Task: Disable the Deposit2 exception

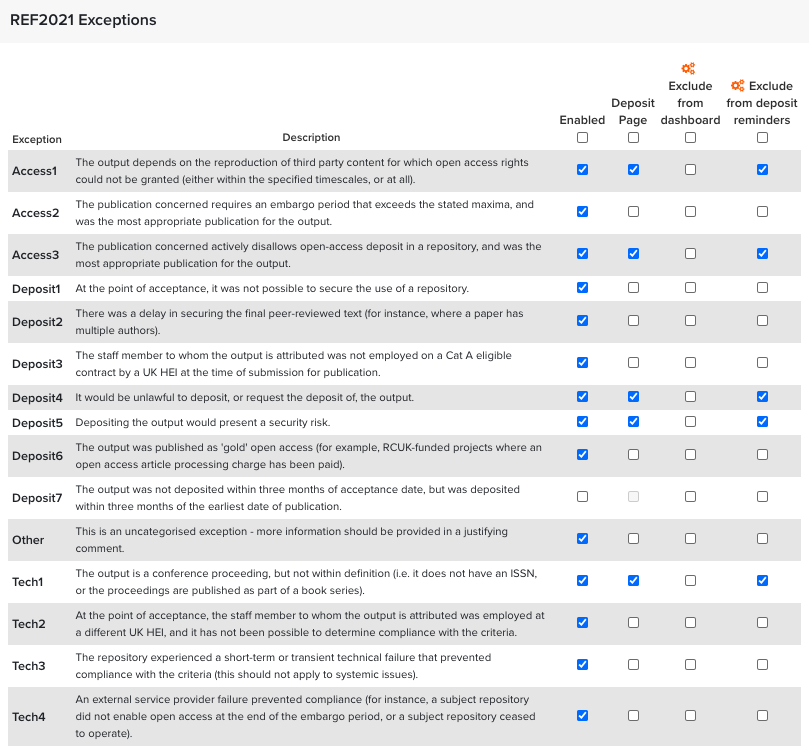Action: (583, 321)
